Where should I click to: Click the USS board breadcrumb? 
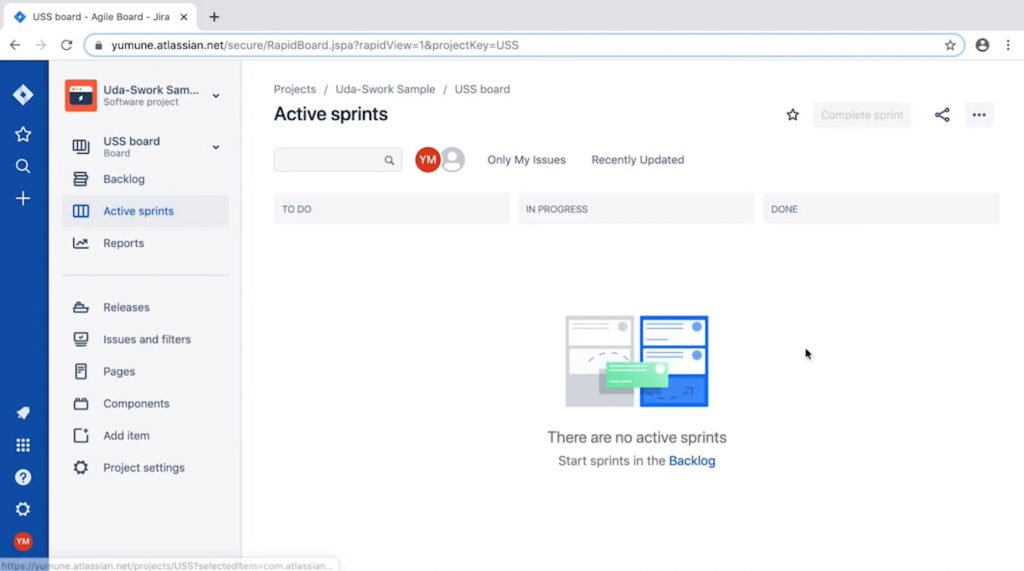pos(482,90)
